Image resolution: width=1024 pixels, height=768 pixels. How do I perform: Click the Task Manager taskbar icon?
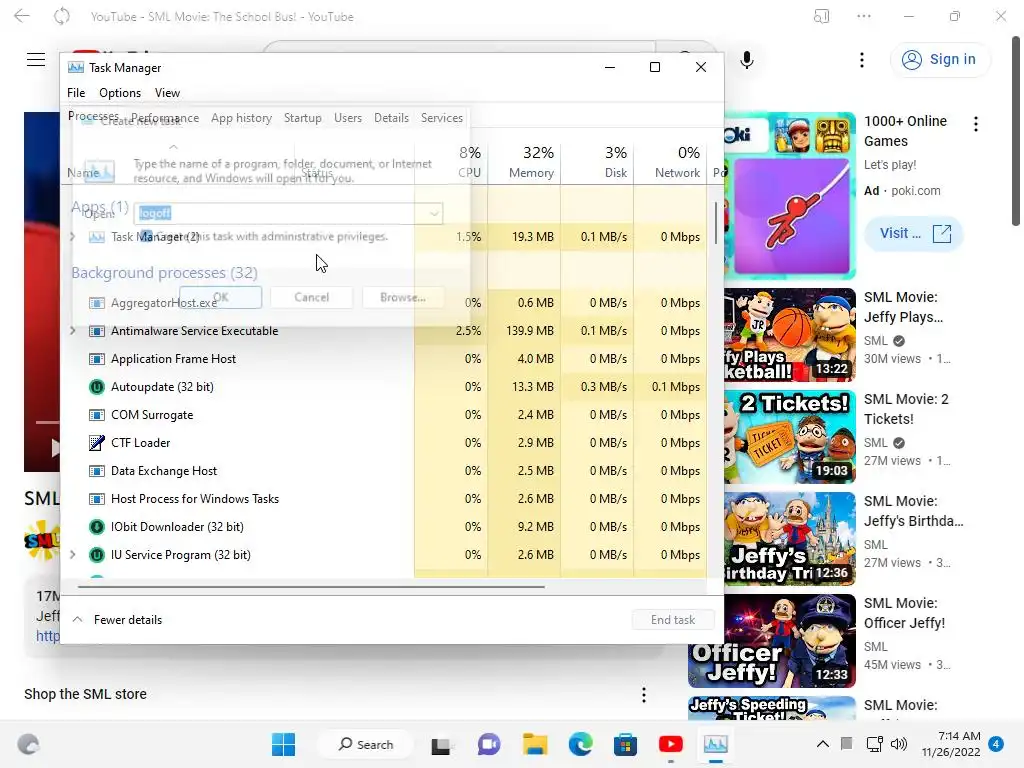pos(716,744)
